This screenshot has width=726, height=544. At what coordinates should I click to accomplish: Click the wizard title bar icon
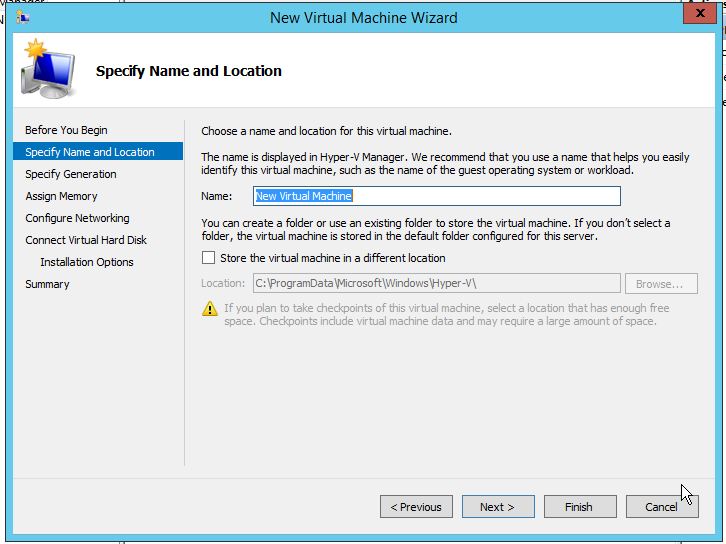point(23,18)
